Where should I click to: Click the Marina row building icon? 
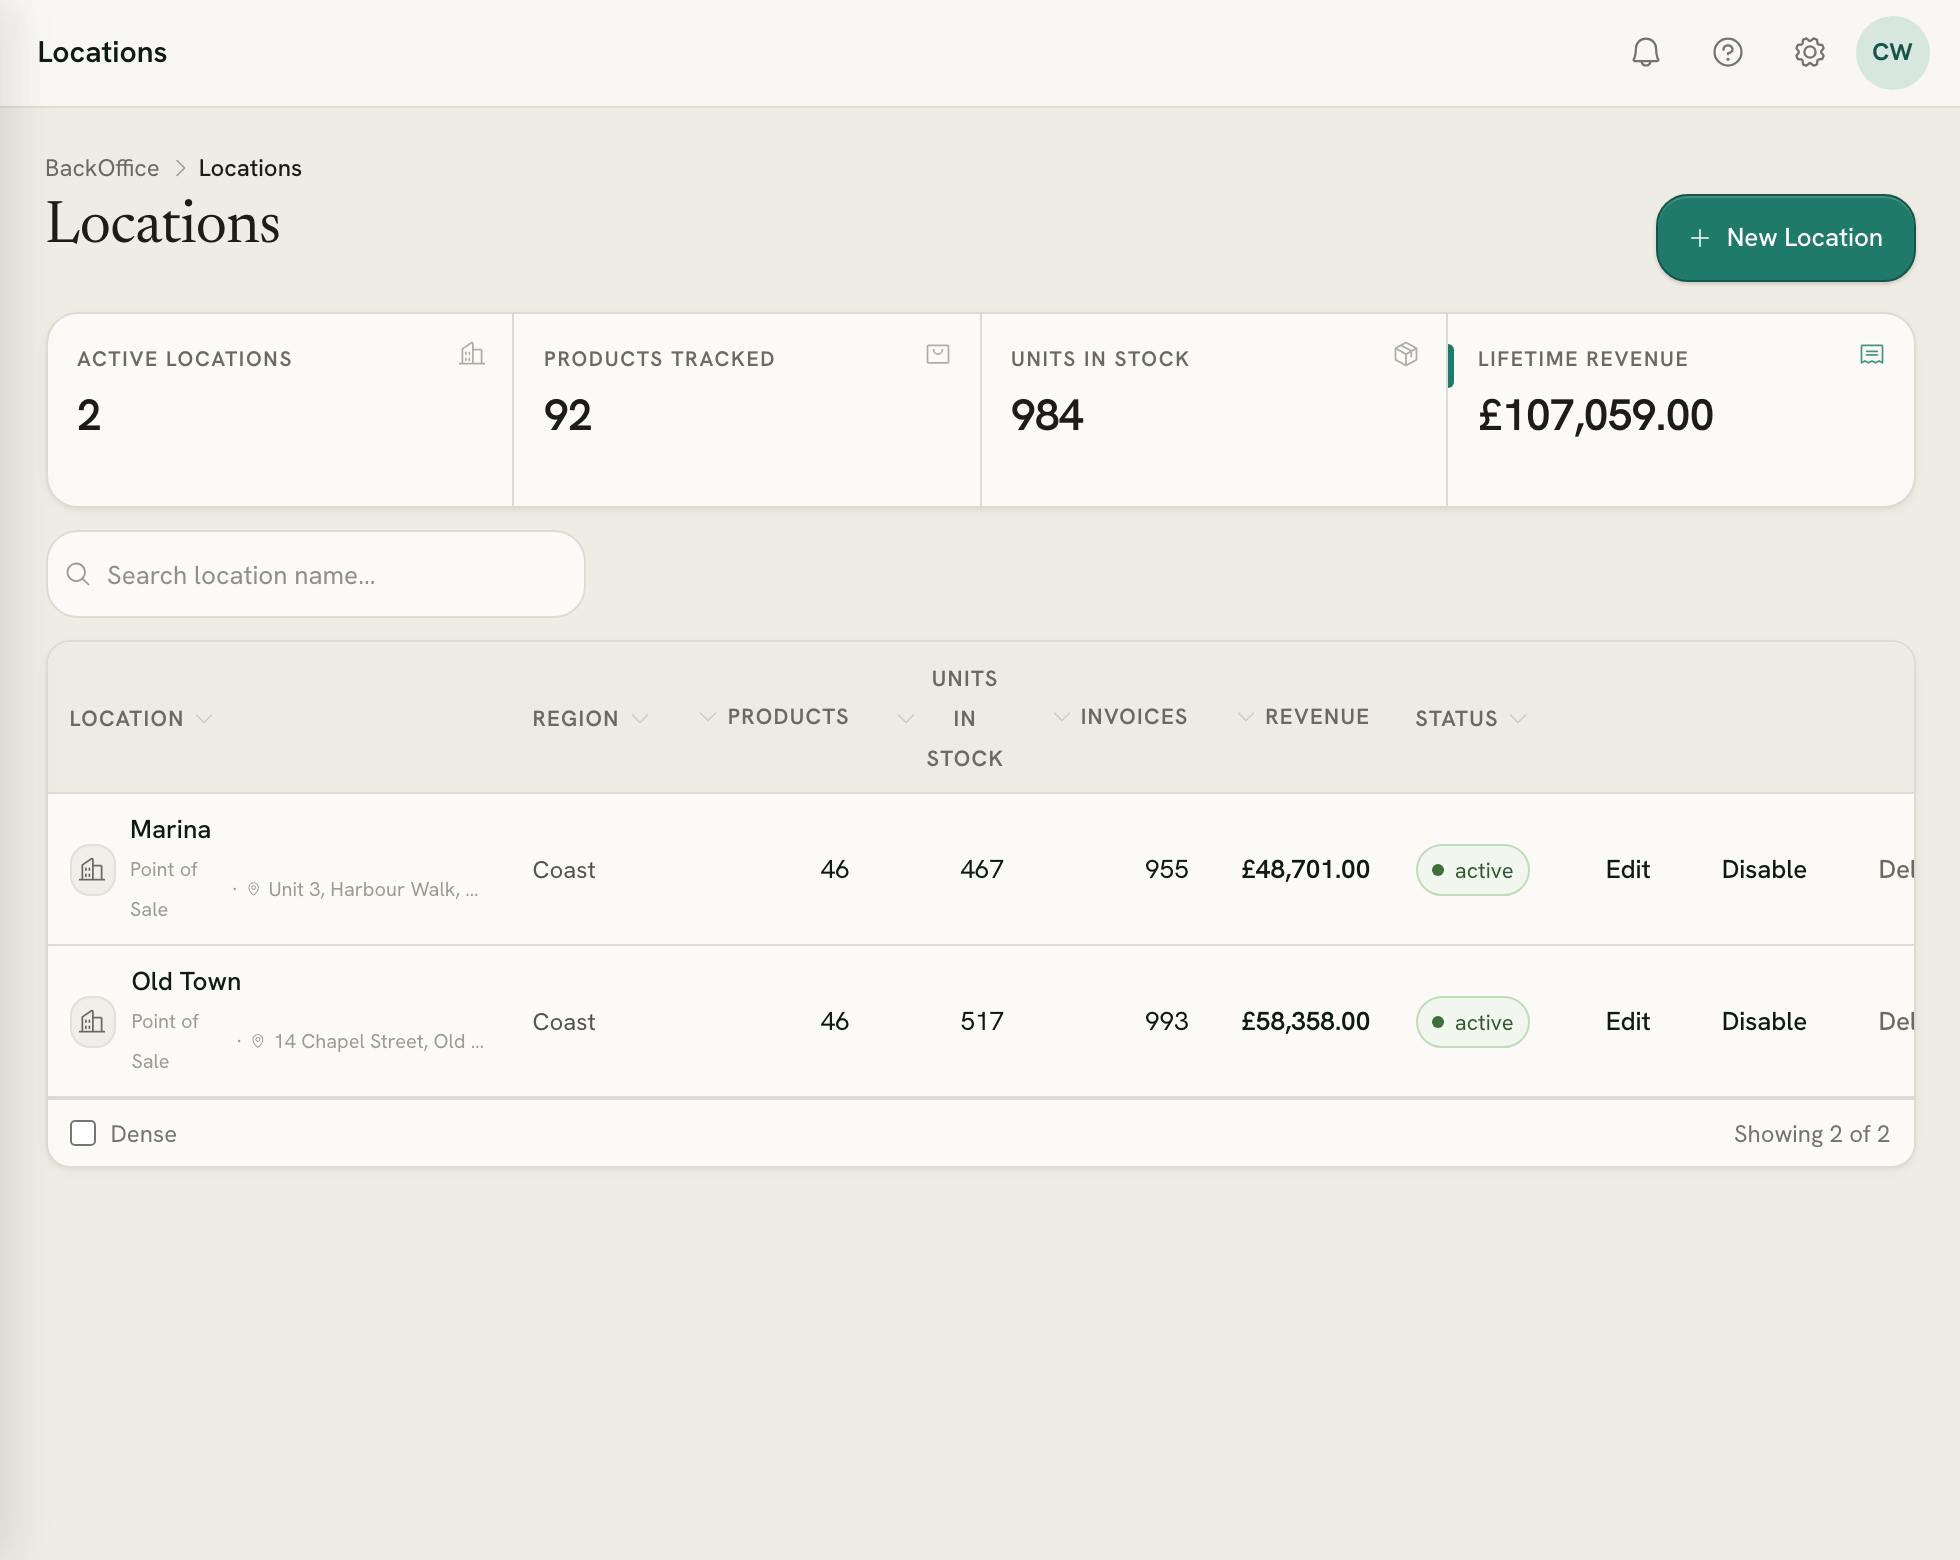click(92, 870)
